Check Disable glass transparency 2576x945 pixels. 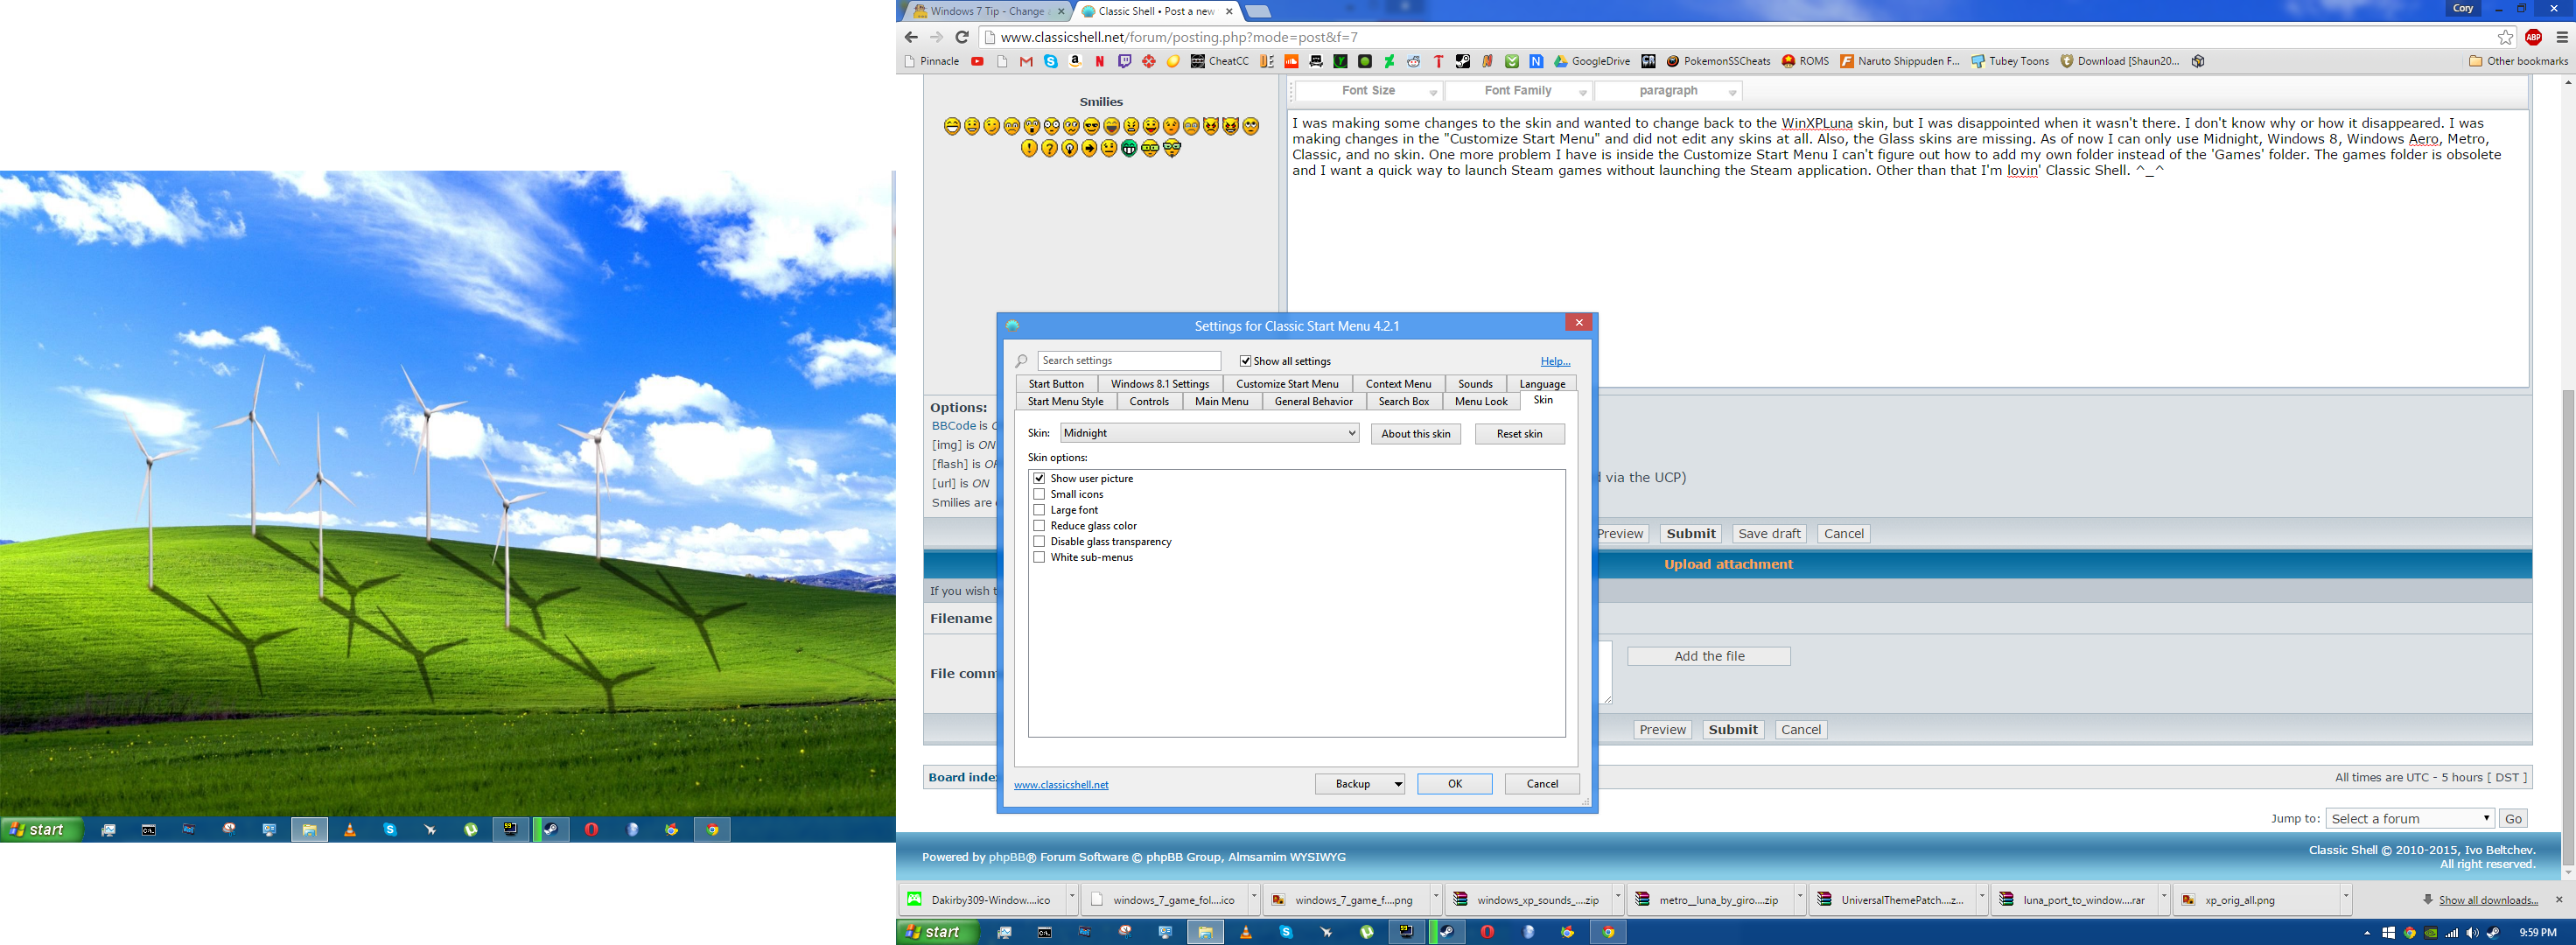1039,541
